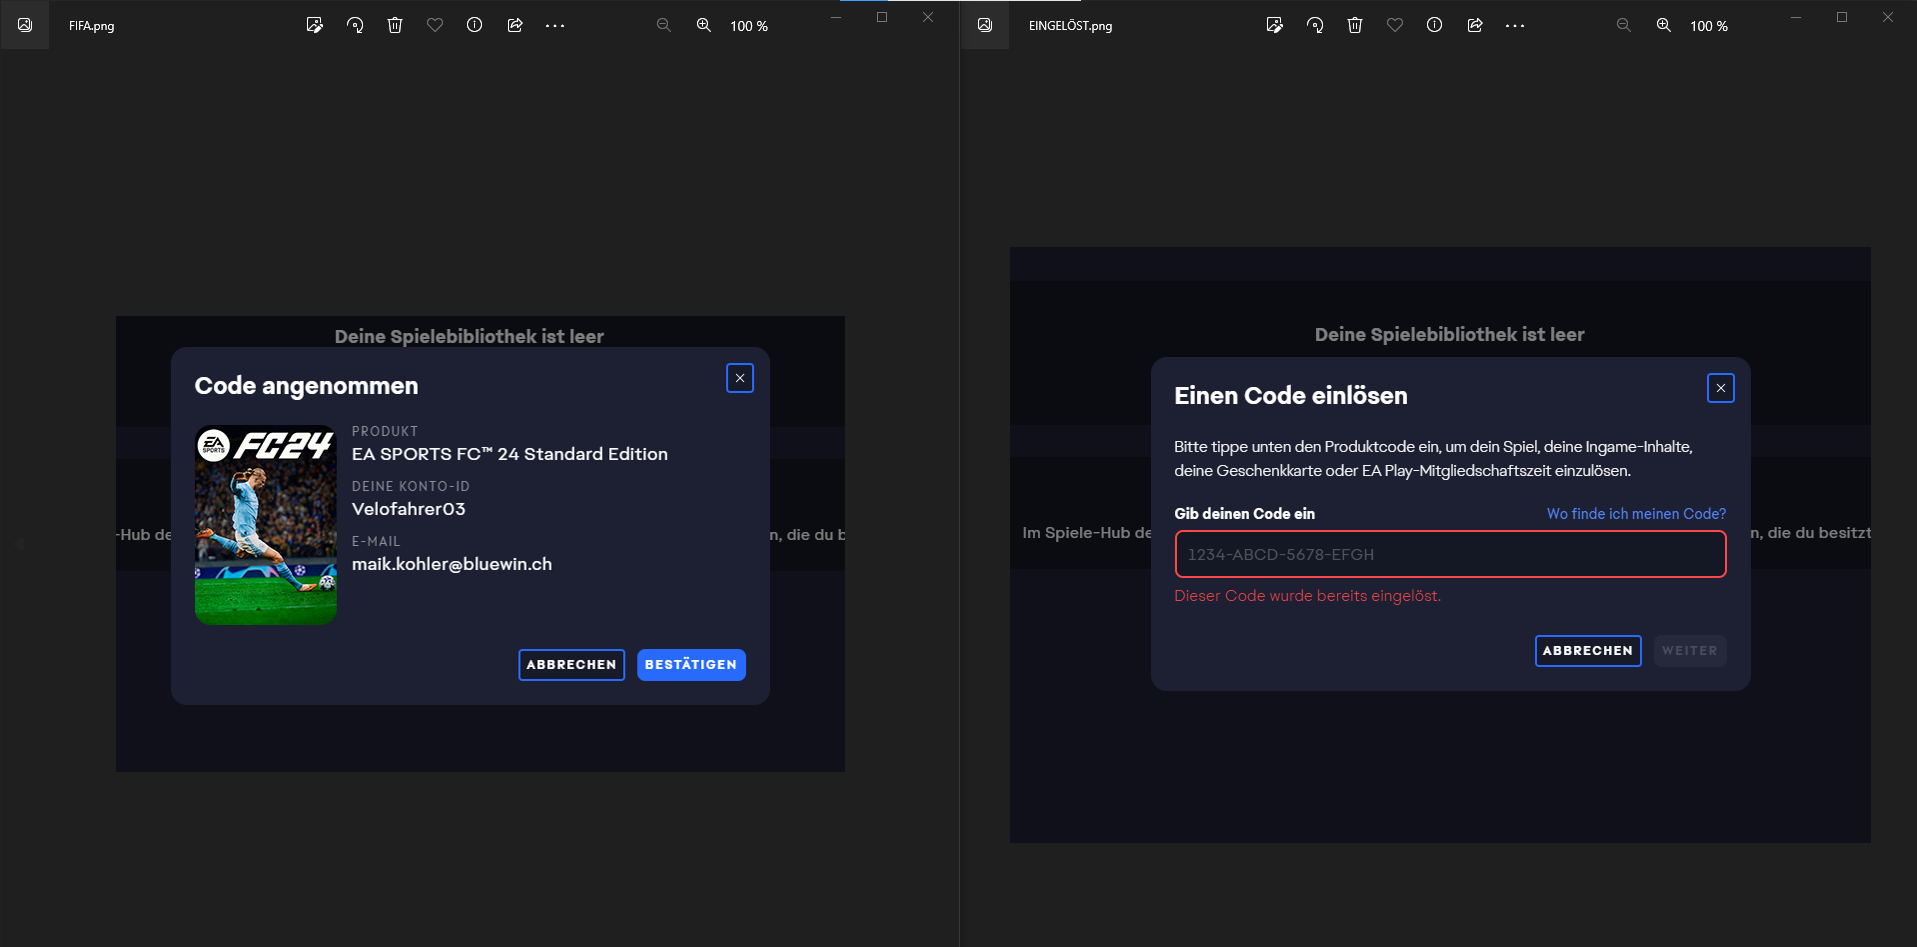
Task: Rotate the EINGELÖST.png image
Action: click(x=1315, y=26)
